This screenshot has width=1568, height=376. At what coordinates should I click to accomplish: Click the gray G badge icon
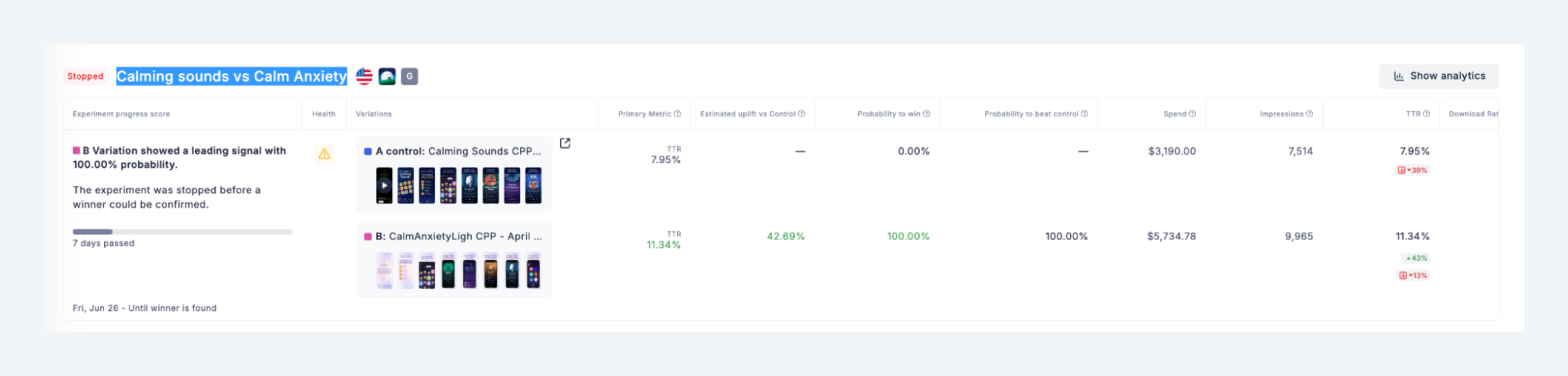[409, 76]
